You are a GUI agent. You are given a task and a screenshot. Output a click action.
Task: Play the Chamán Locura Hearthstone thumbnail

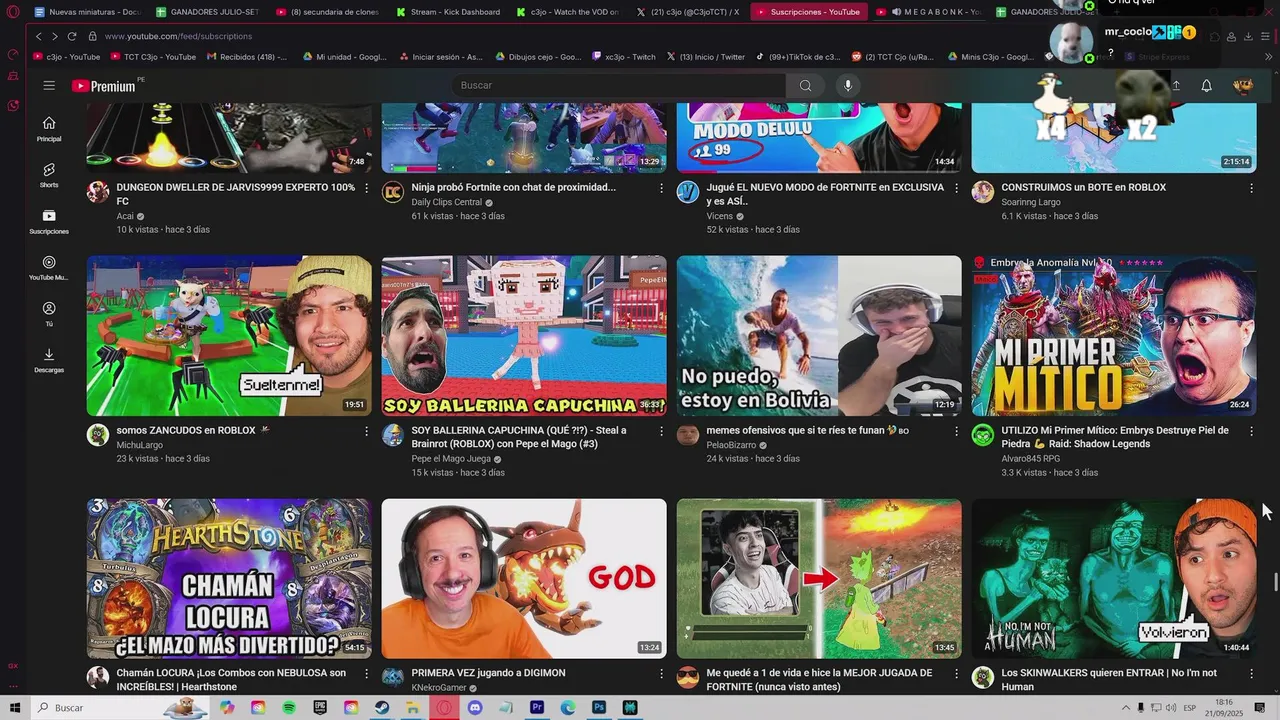229,579
